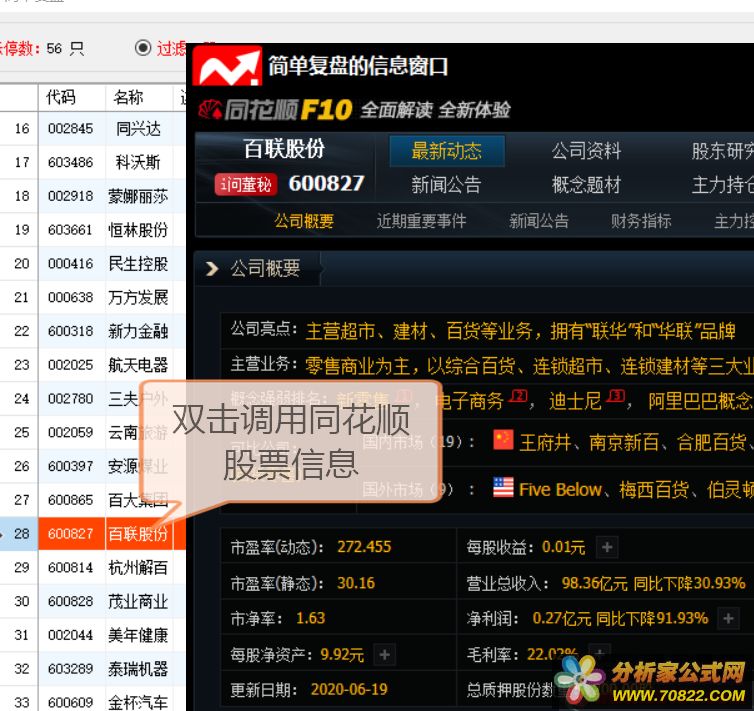Click the 更新日期 value 2020-06-19
Image resolution: width=754 pixels, height=711 pixels.
(x=349, y=690)
